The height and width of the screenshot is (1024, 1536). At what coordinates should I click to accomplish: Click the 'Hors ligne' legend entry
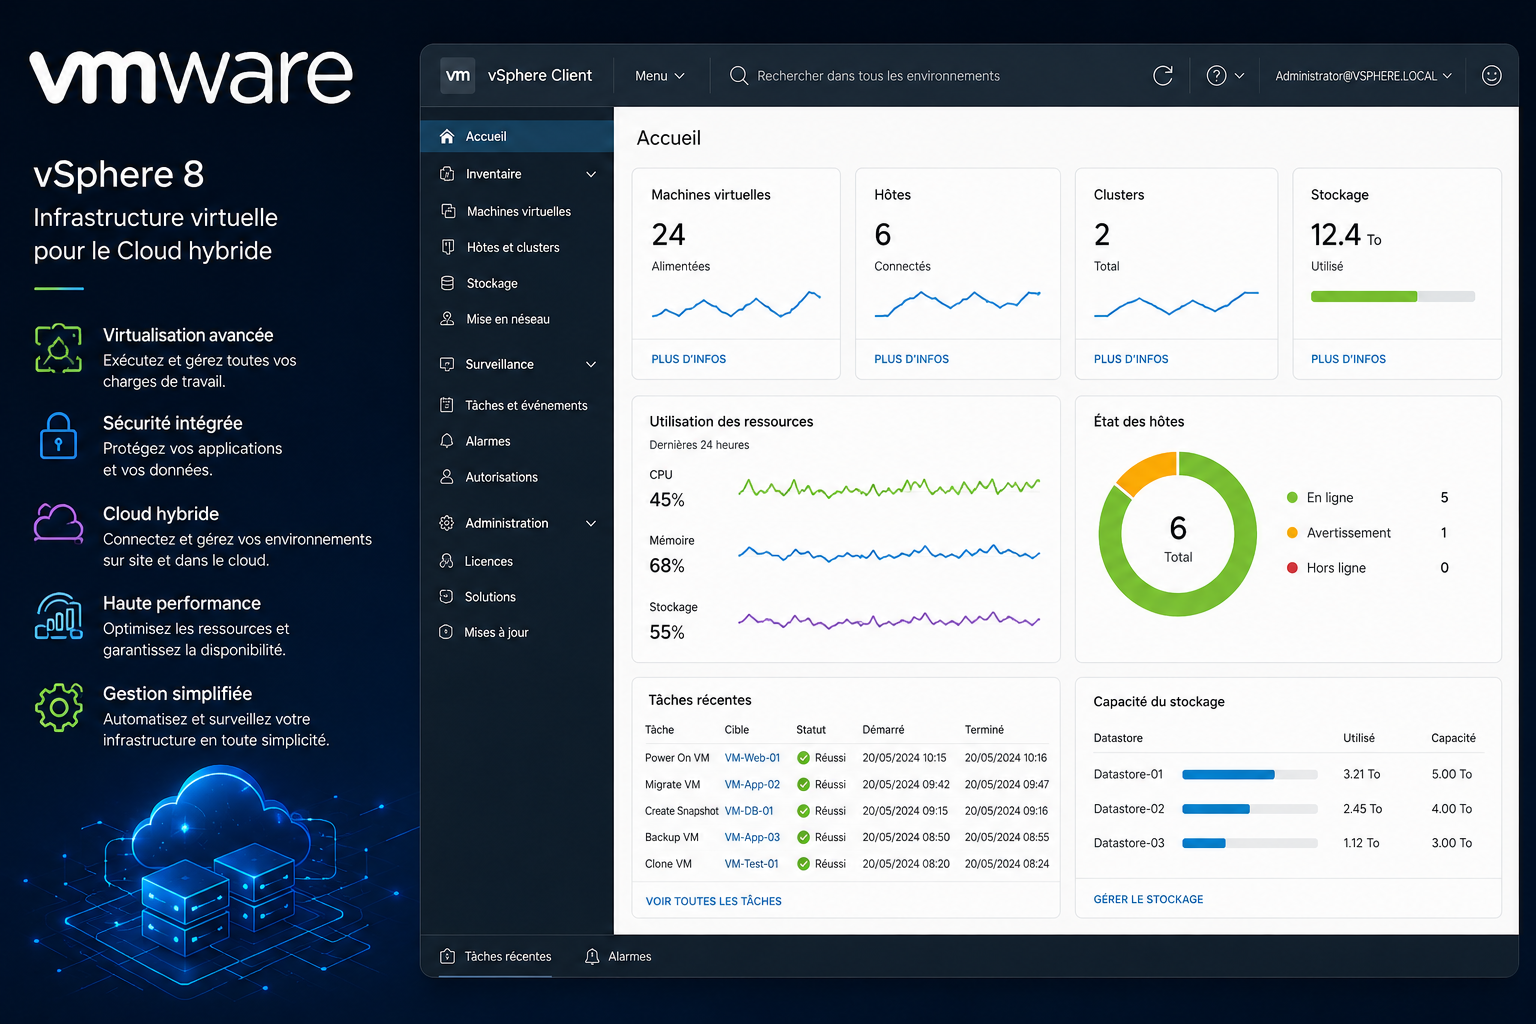coord(1326,568)
